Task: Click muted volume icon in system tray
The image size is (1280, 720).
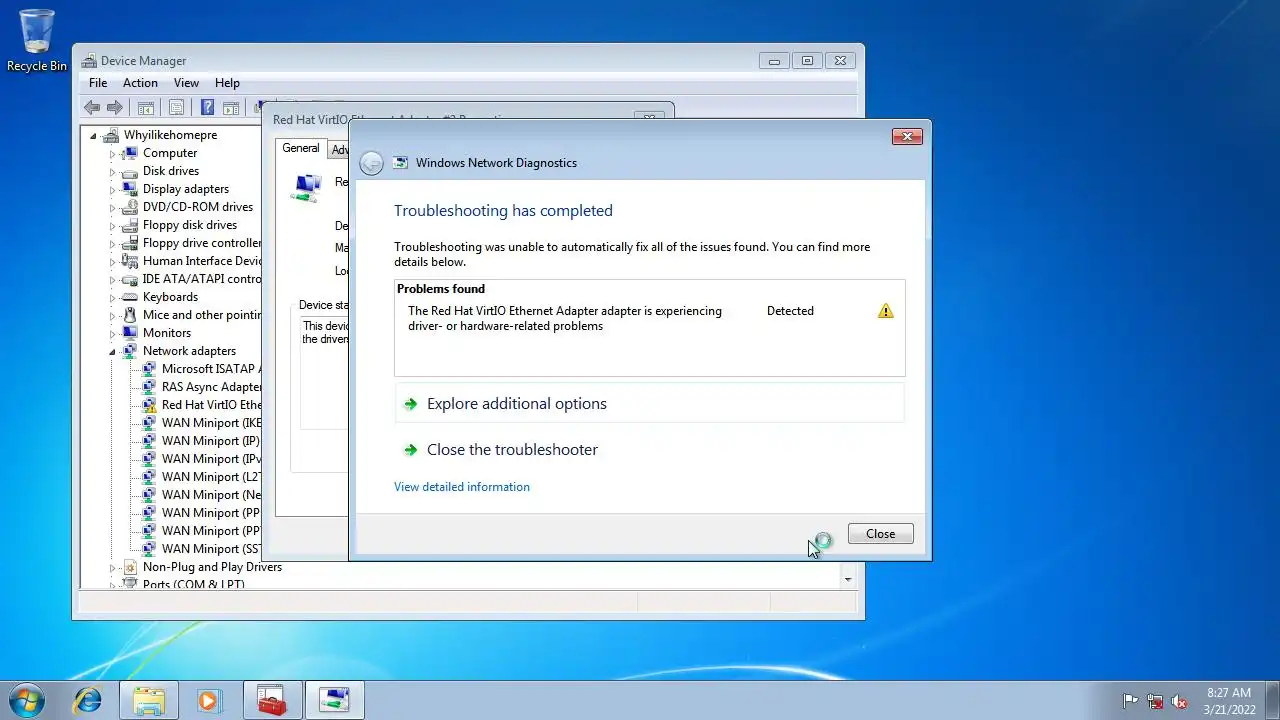Action: click(1180, 701)
